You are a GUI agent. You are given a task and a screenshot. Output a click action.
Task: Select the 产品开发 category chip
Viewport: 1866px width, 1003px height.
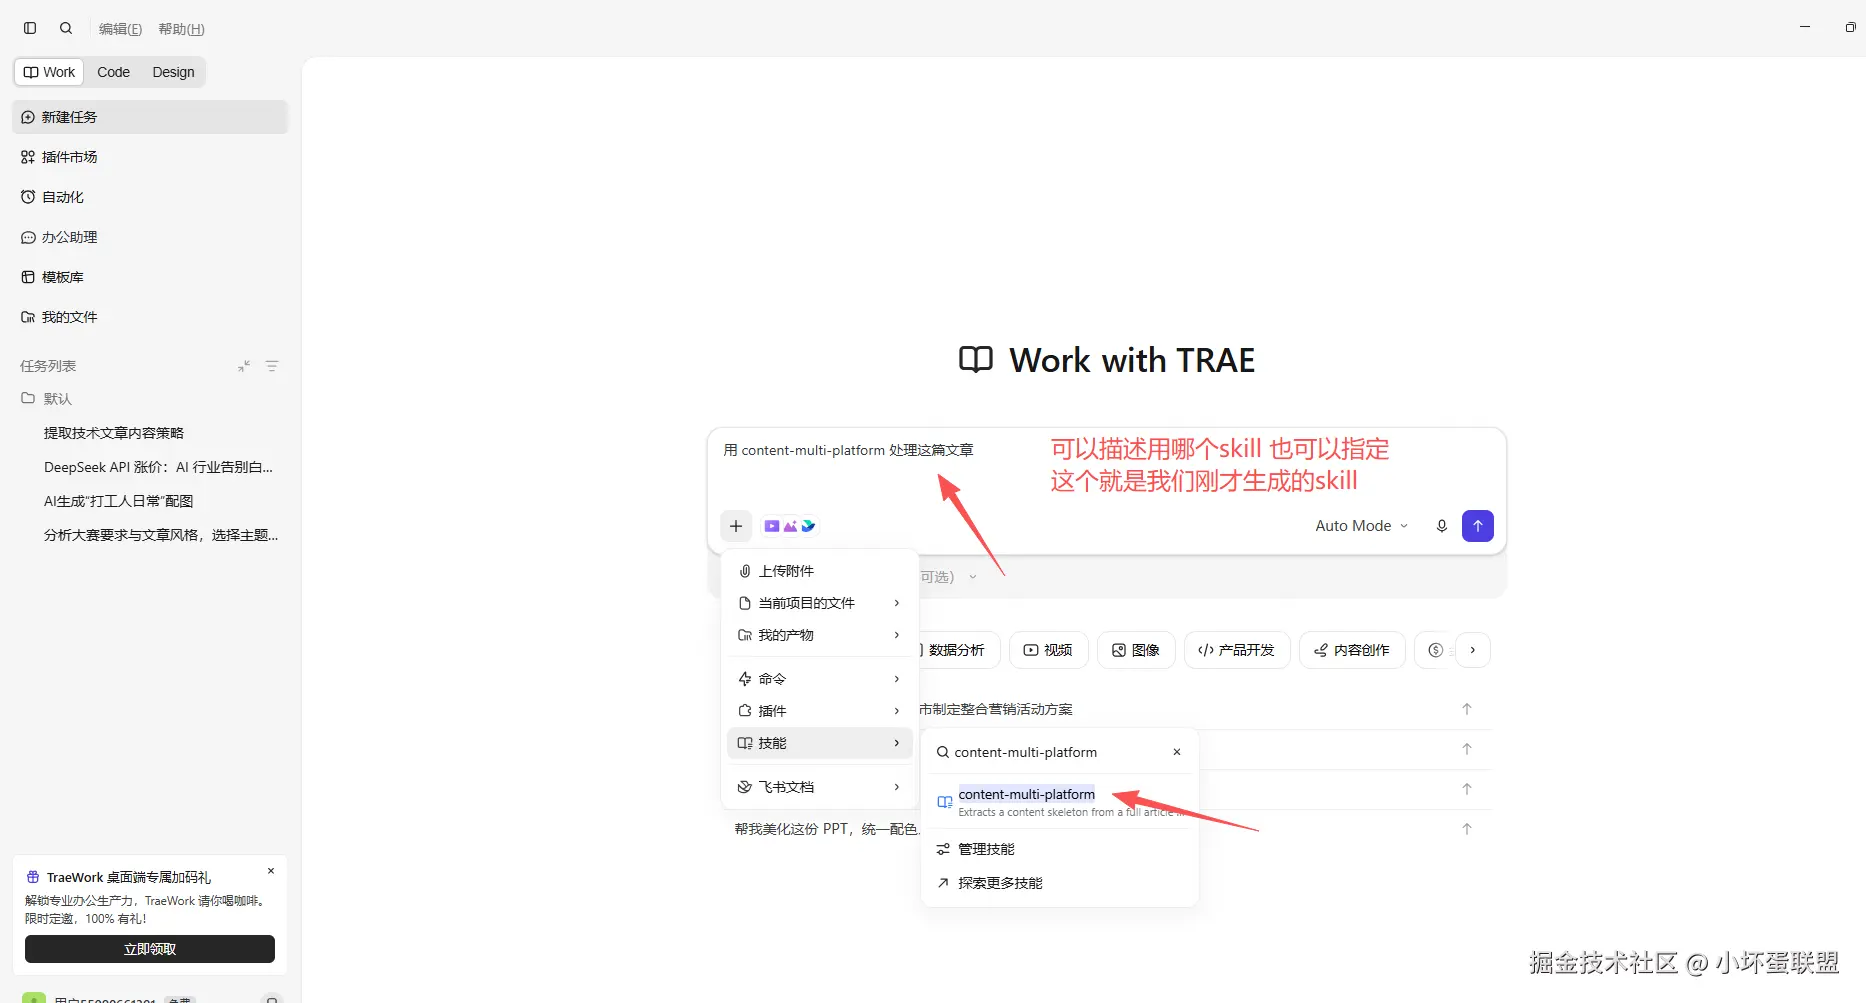1237,650
